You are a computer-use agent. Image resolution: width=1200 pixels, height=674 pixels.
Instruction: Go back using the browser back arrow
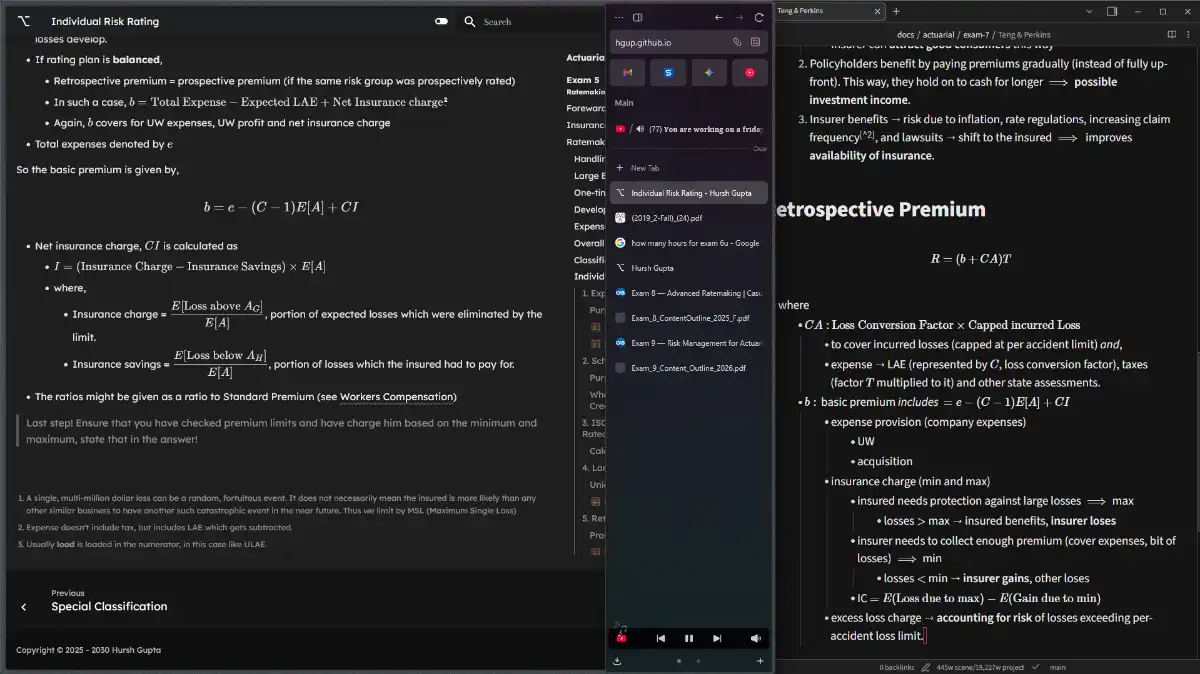(x=718, y=17)
